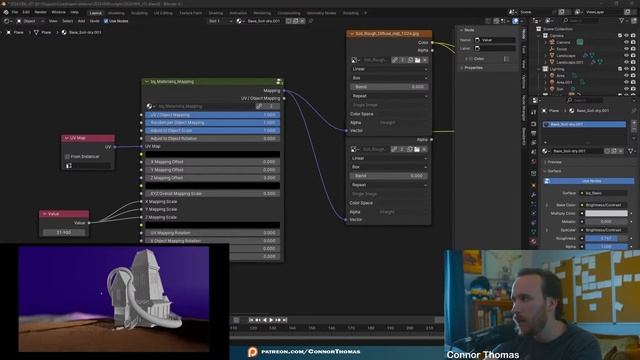The image size is (640, 360).
Task: Open the node editor View menu
Action: [53, 21]
